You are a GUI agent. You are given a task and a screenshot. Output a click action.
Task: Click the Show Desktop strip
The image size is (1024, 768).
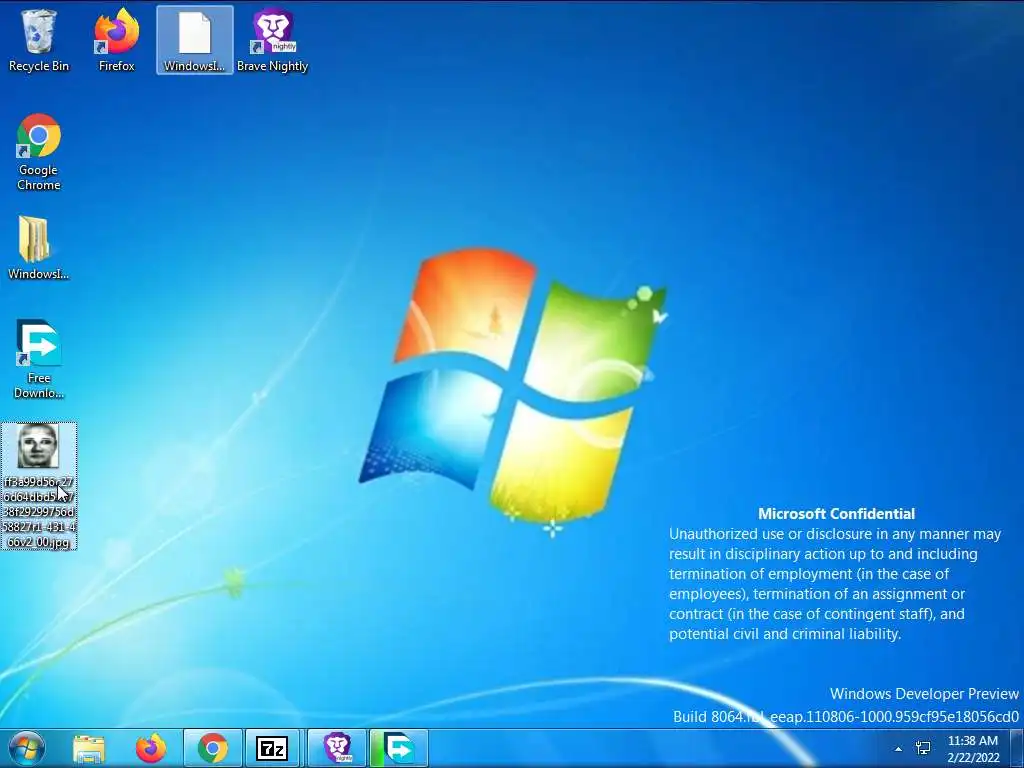[1017, 748]
